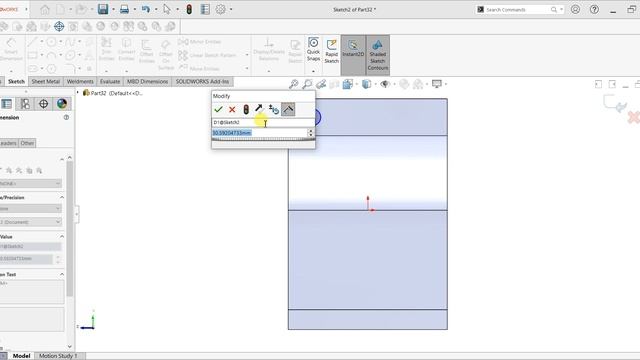Open Display Style cube icon
640x360 pixels.
click(x=367, y=84)
